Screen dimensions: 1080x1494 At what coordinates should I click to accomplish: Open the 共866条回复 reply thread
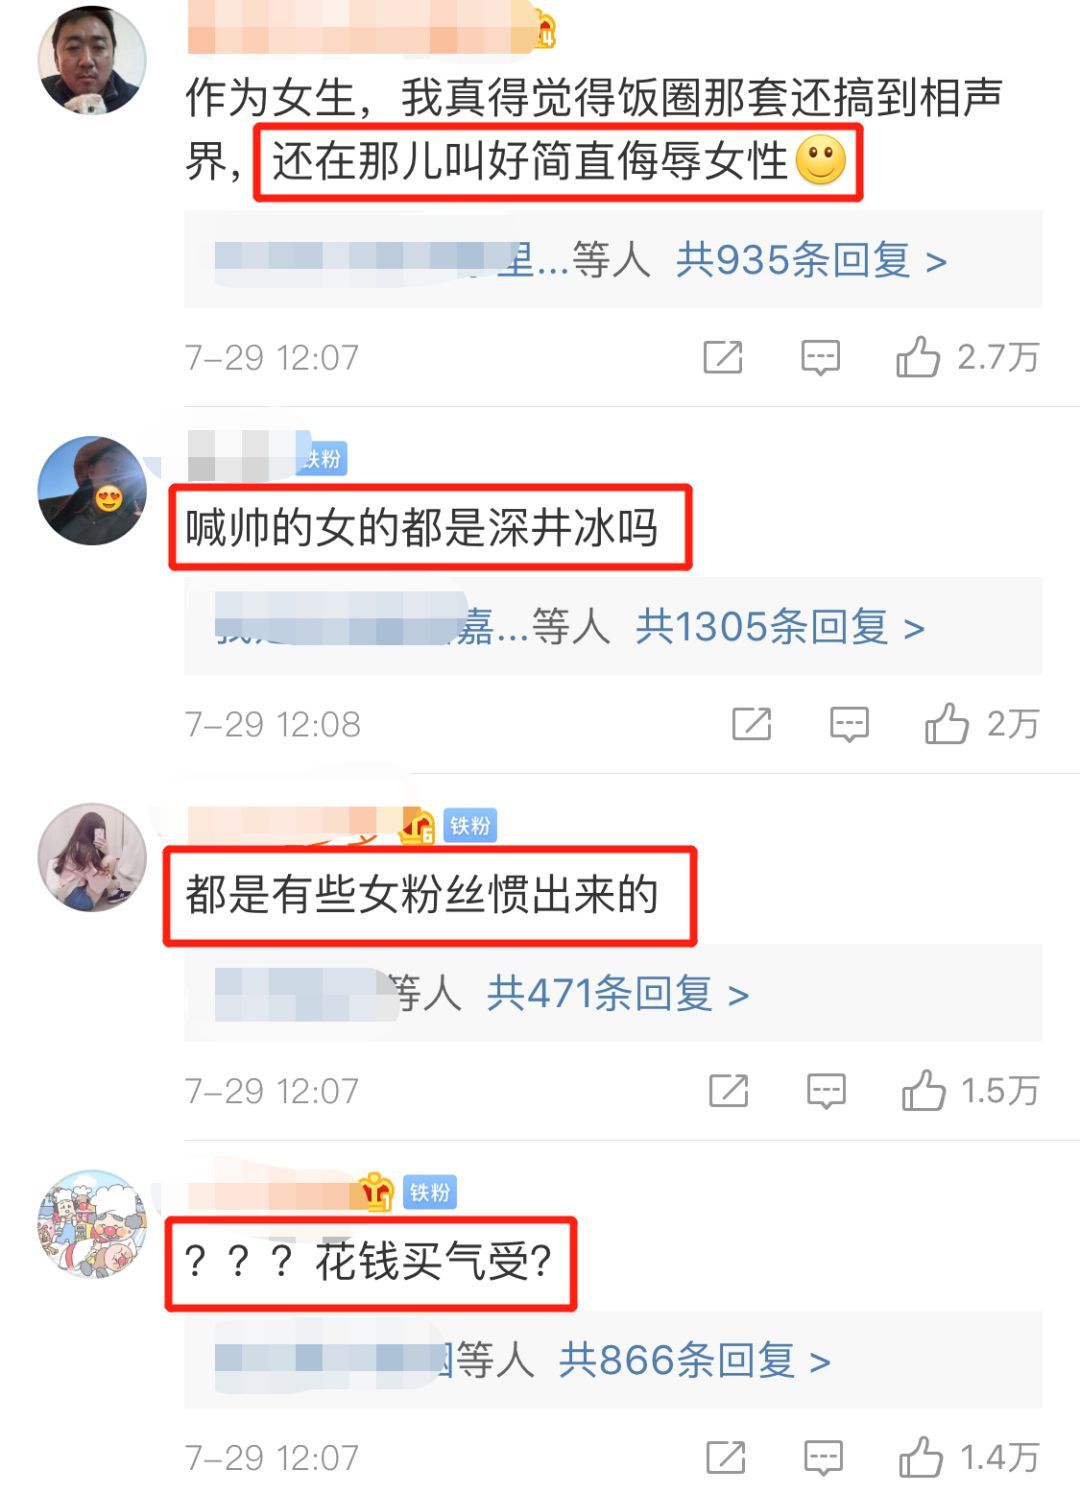point(695,1360)
